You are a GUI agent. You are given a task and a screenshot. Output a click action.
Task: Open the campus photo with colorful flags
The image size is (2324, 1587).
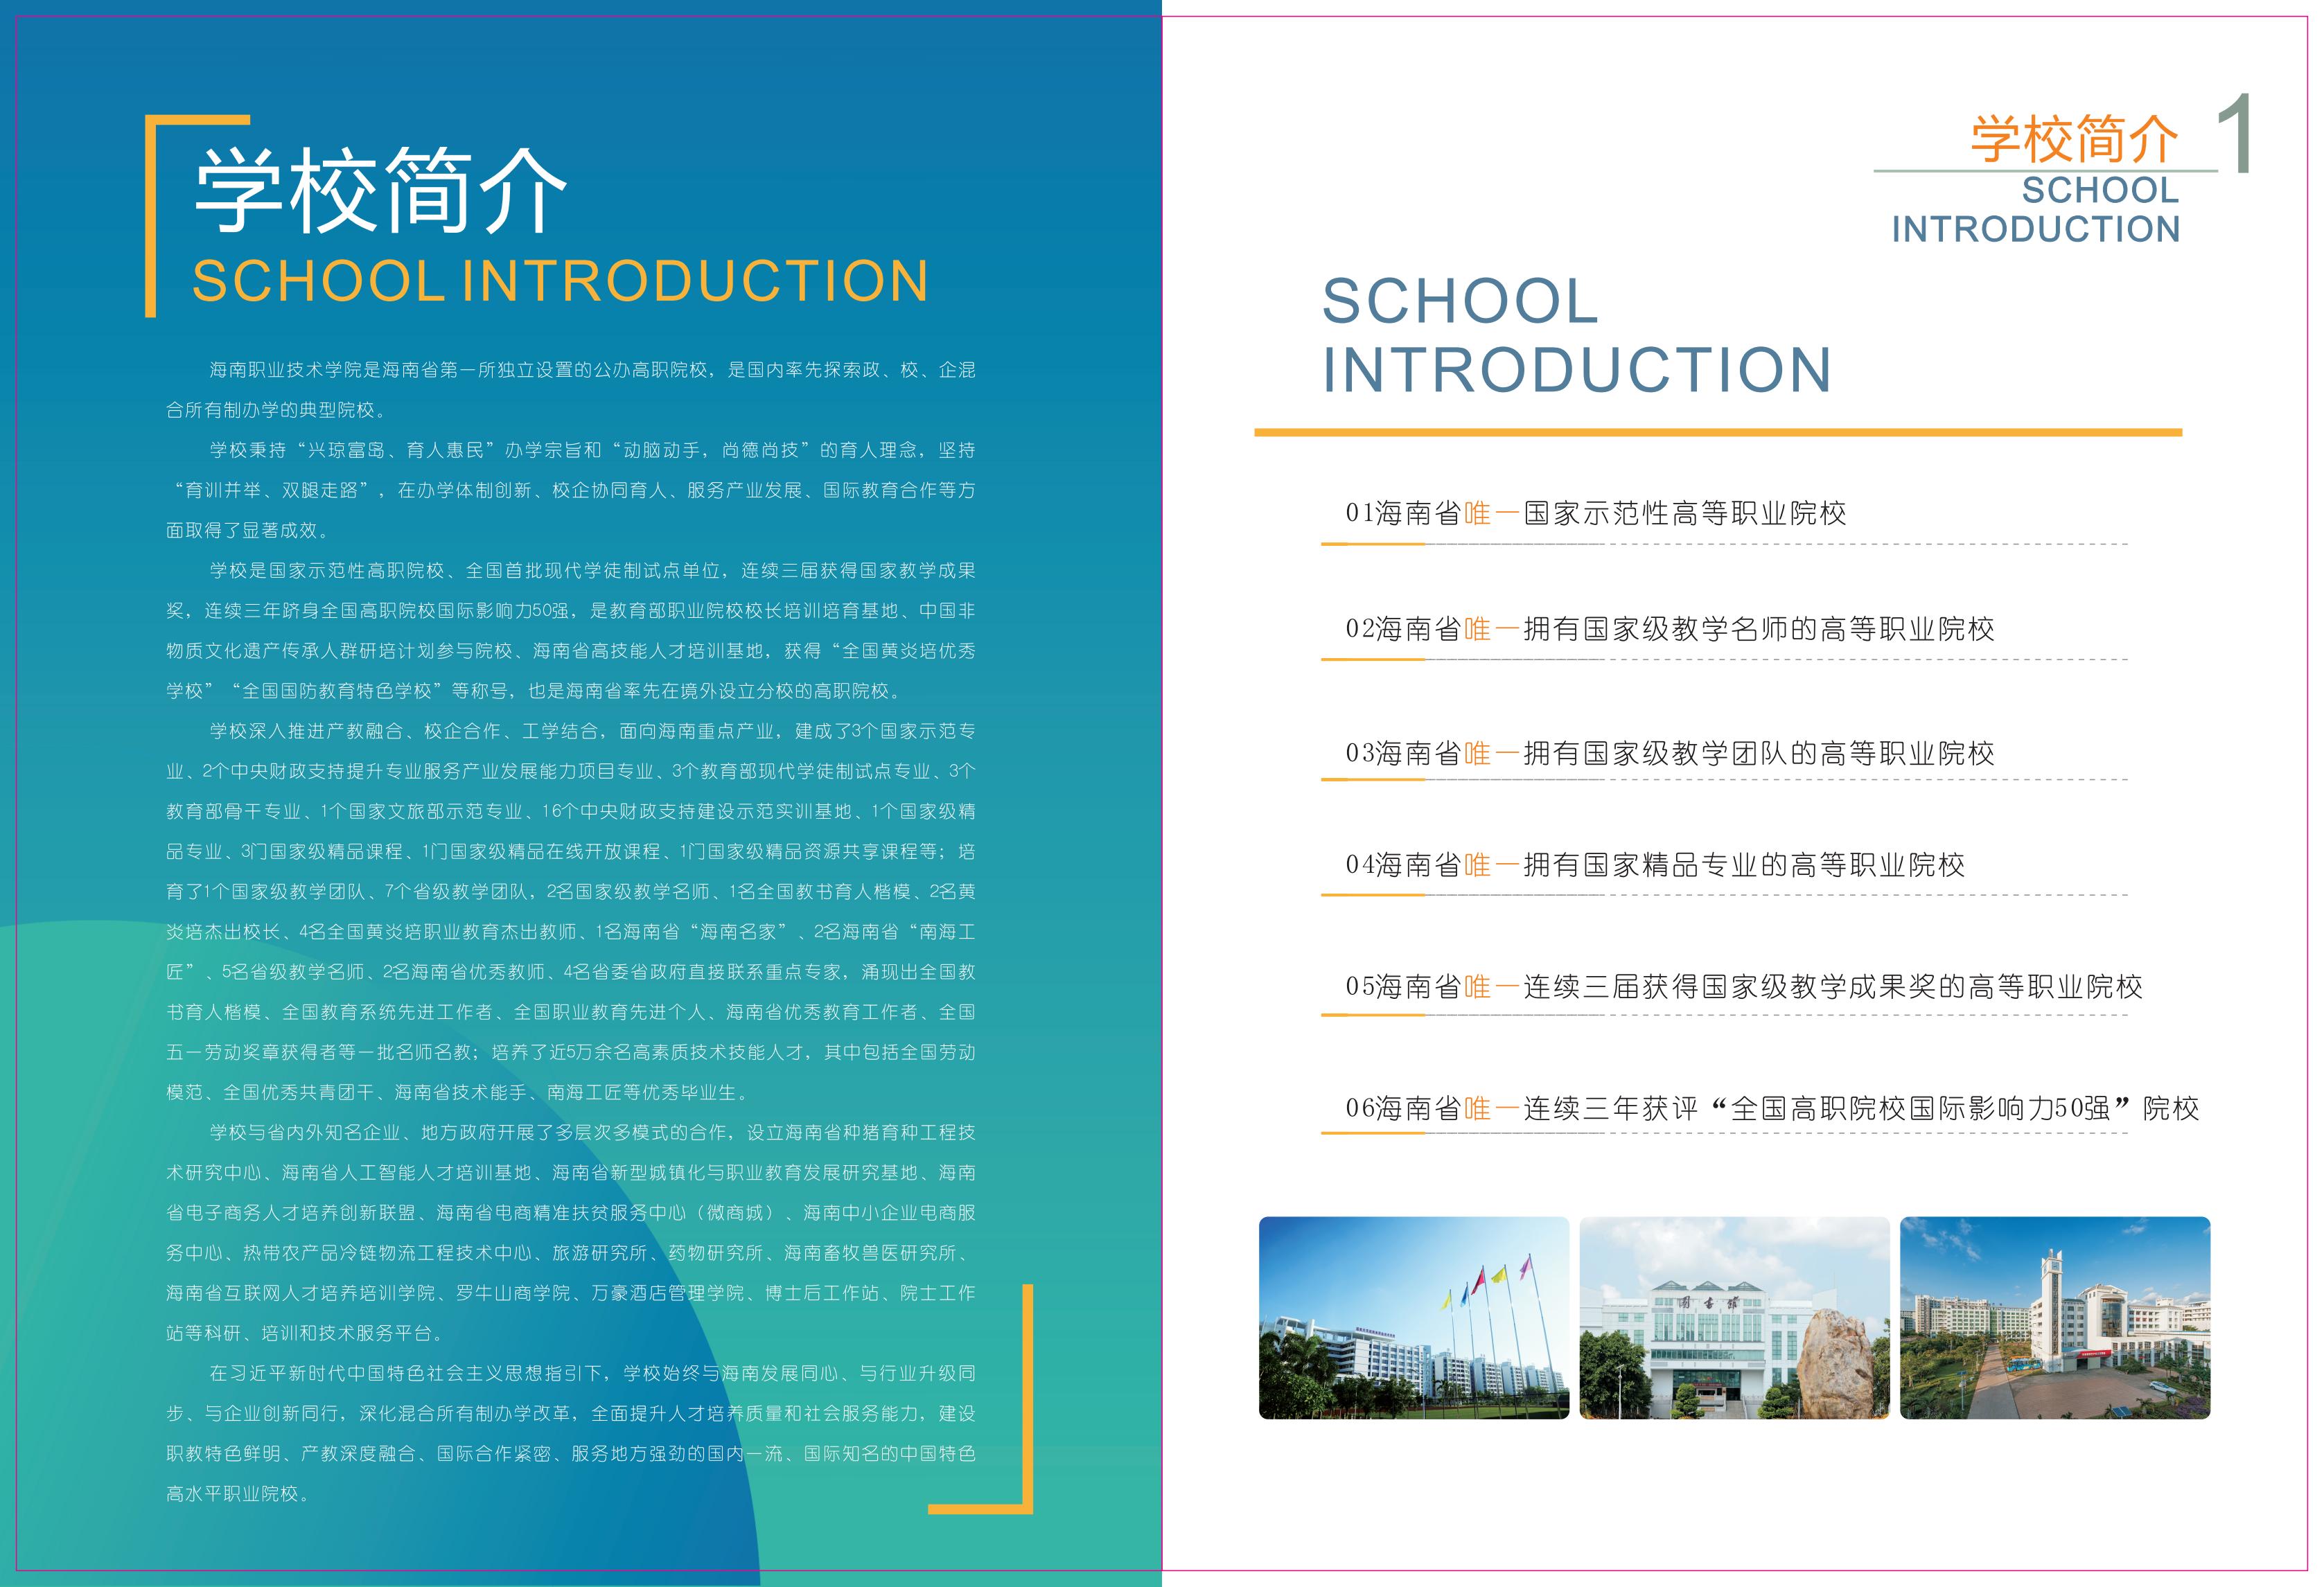click(1414, 1317)
